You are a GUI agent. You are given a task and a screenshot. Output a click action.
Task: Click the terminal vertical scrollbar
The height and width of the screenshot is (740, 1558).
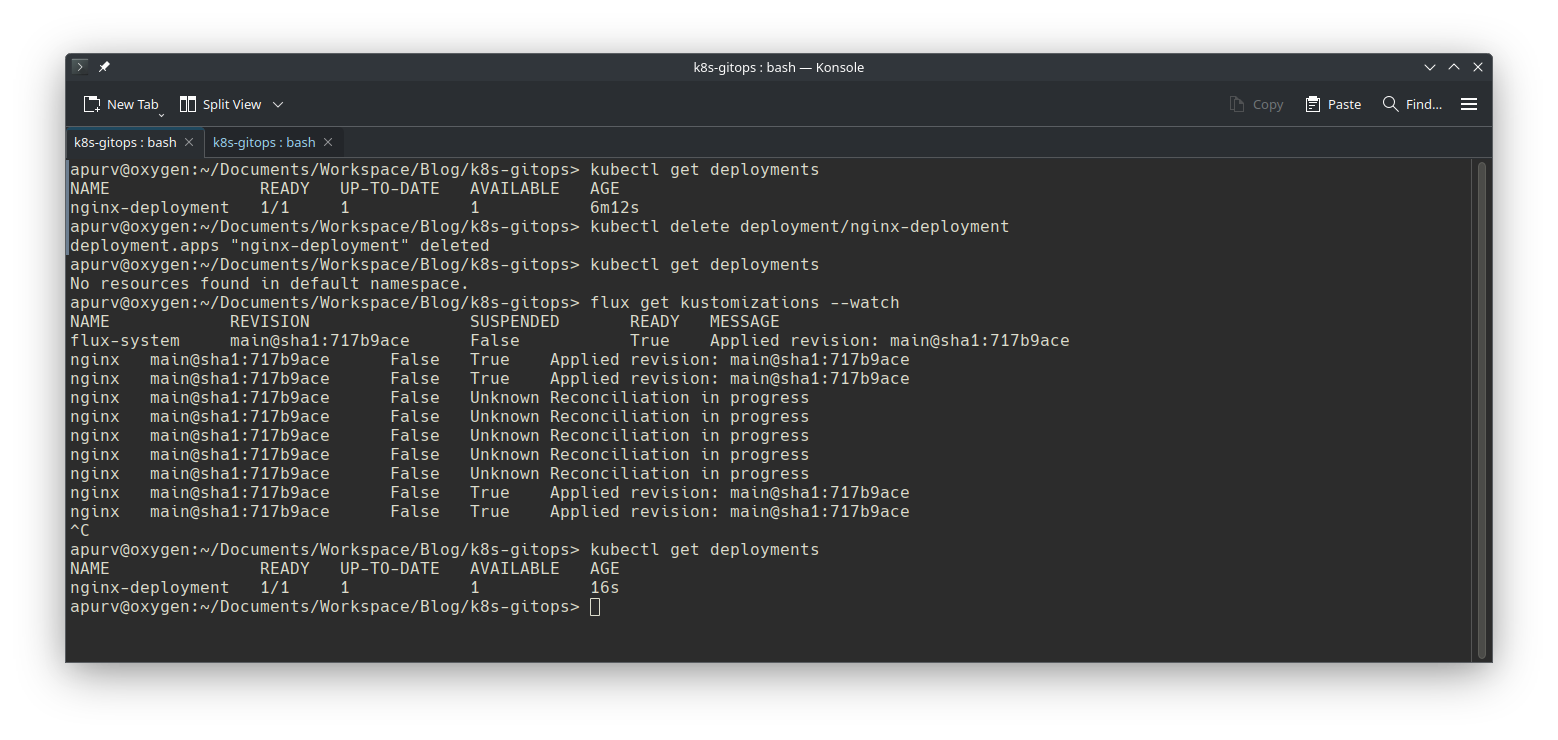pyautogui.click(x=1481, y=409)
